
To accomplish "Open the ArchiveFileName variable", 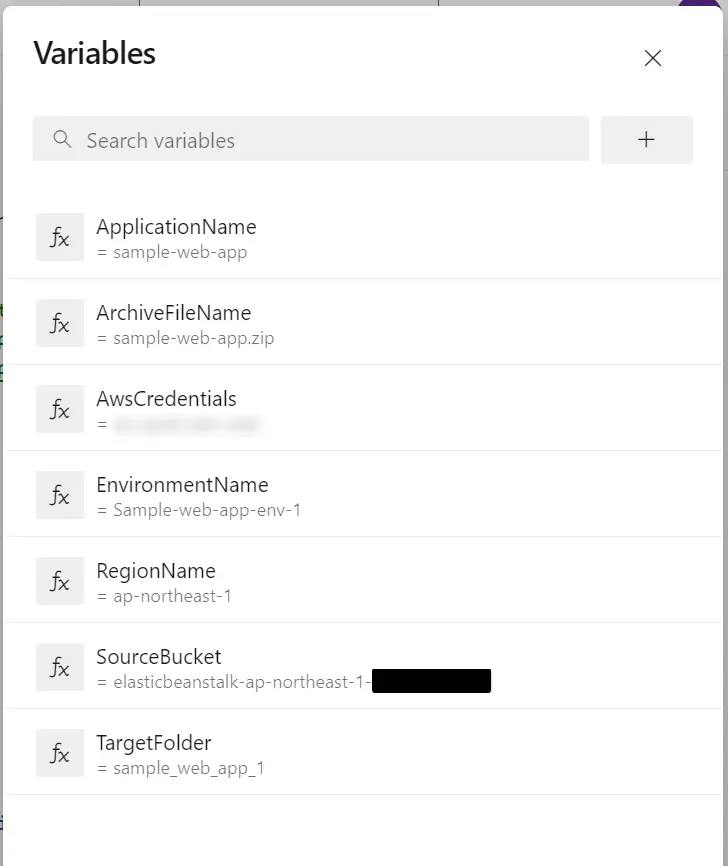I will (363, 323).
